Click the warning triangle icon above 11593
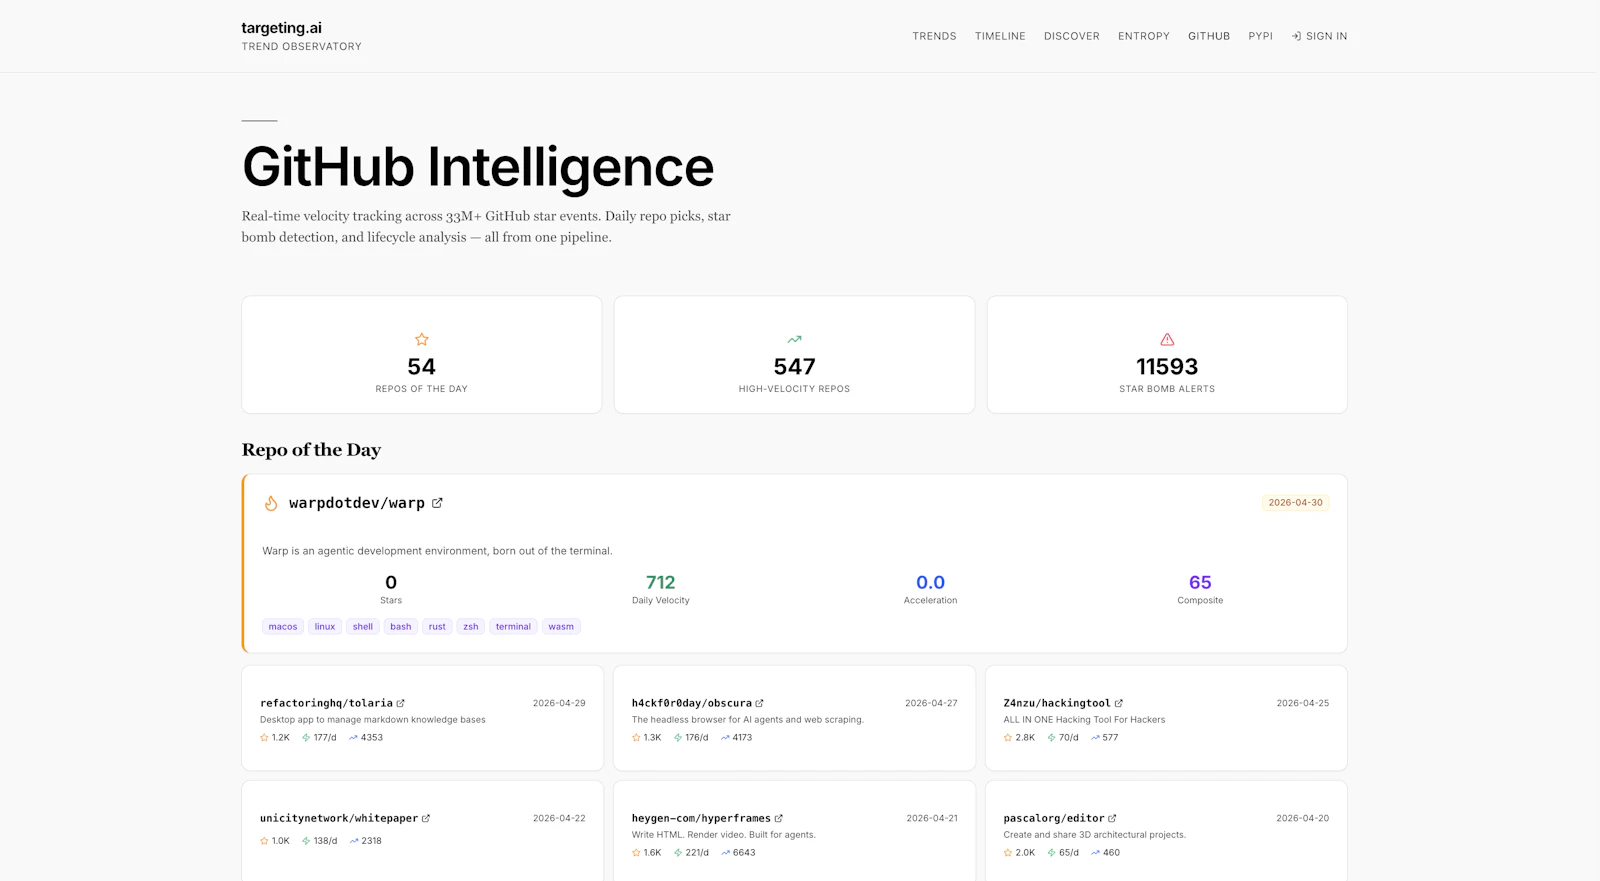This screenshot has width=1600, height=881. pos(1167,339)
